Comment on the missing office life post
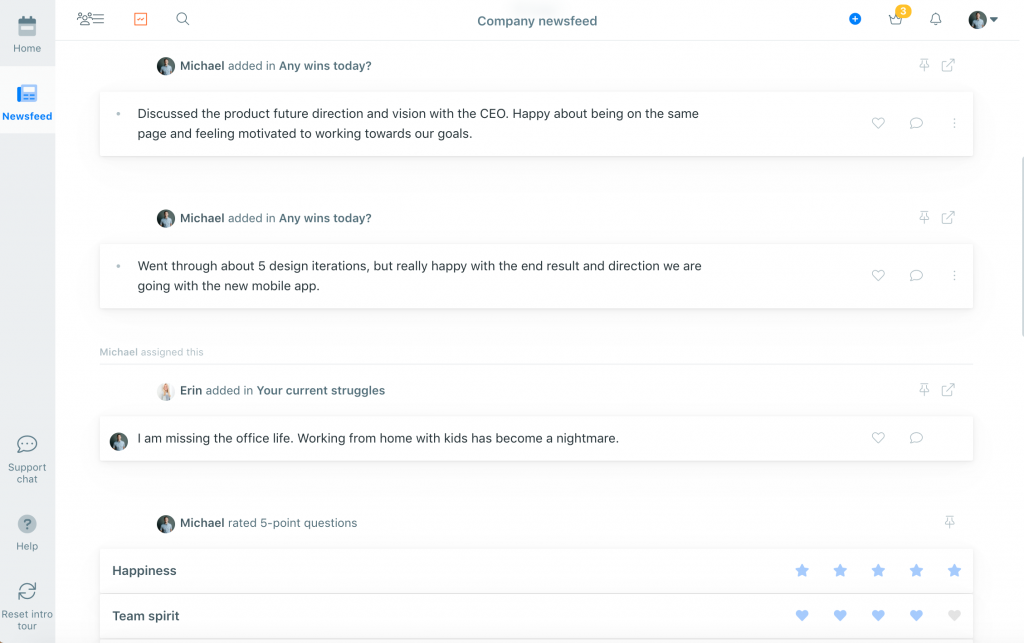Viewport: 1024px width, 643px height. point(916,438)
